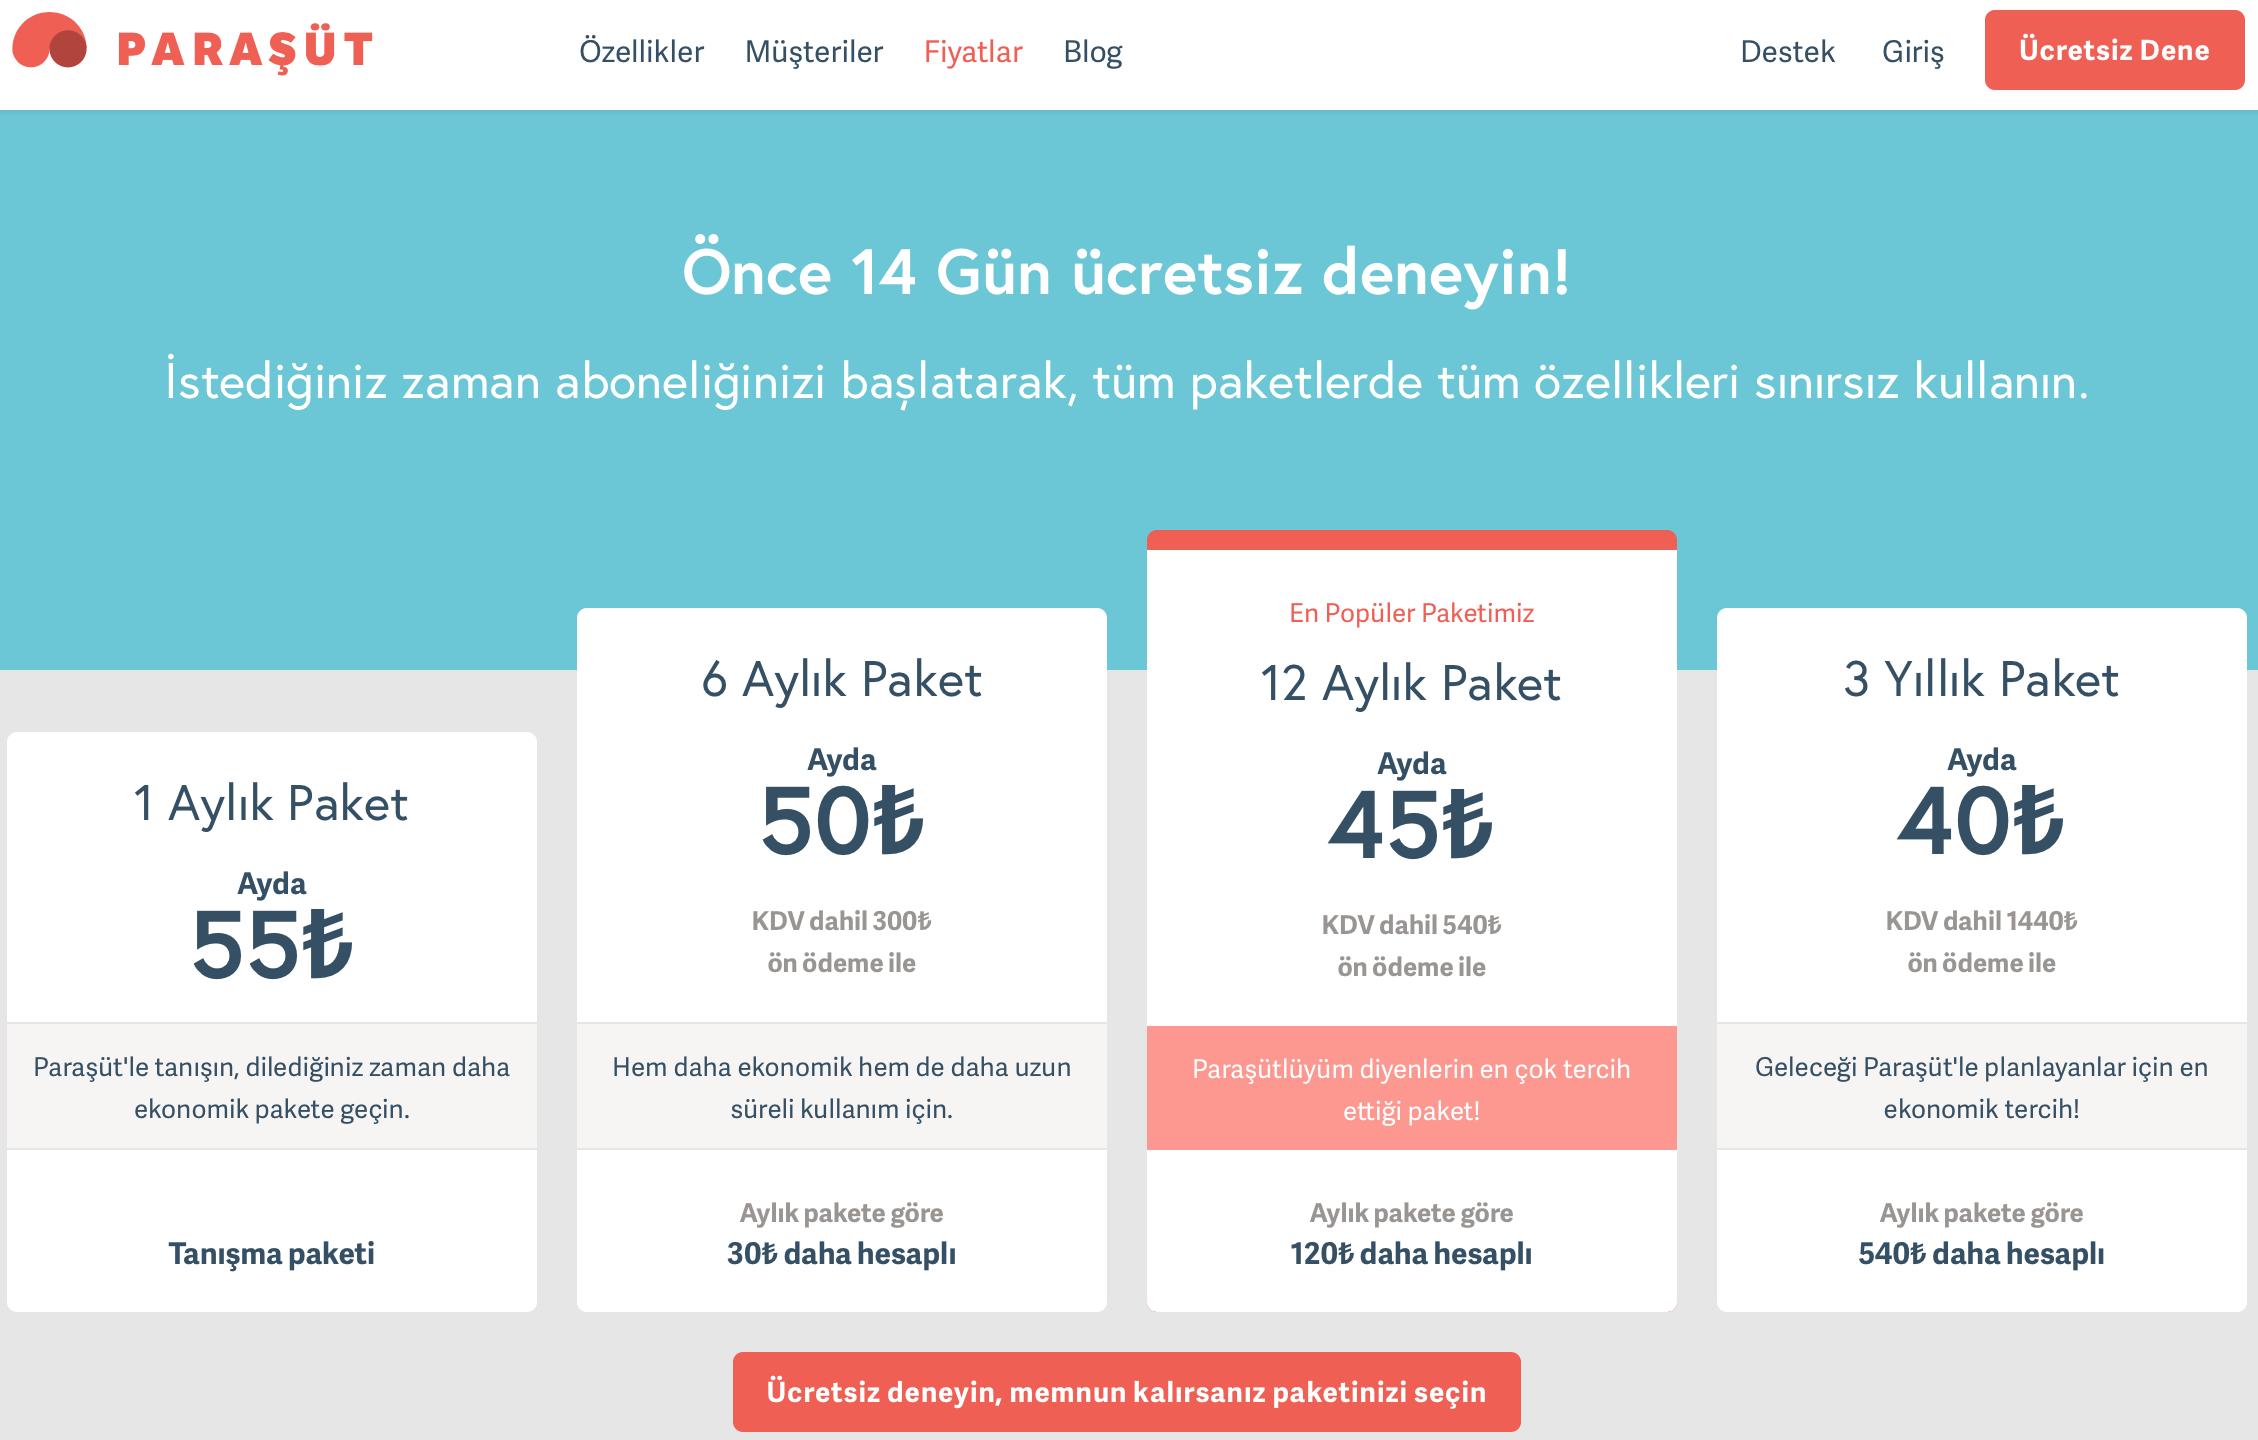Click 'KDV dahil 540₺' text
This screenshot has width=2258, height=1440.
tap(1411, 925)
